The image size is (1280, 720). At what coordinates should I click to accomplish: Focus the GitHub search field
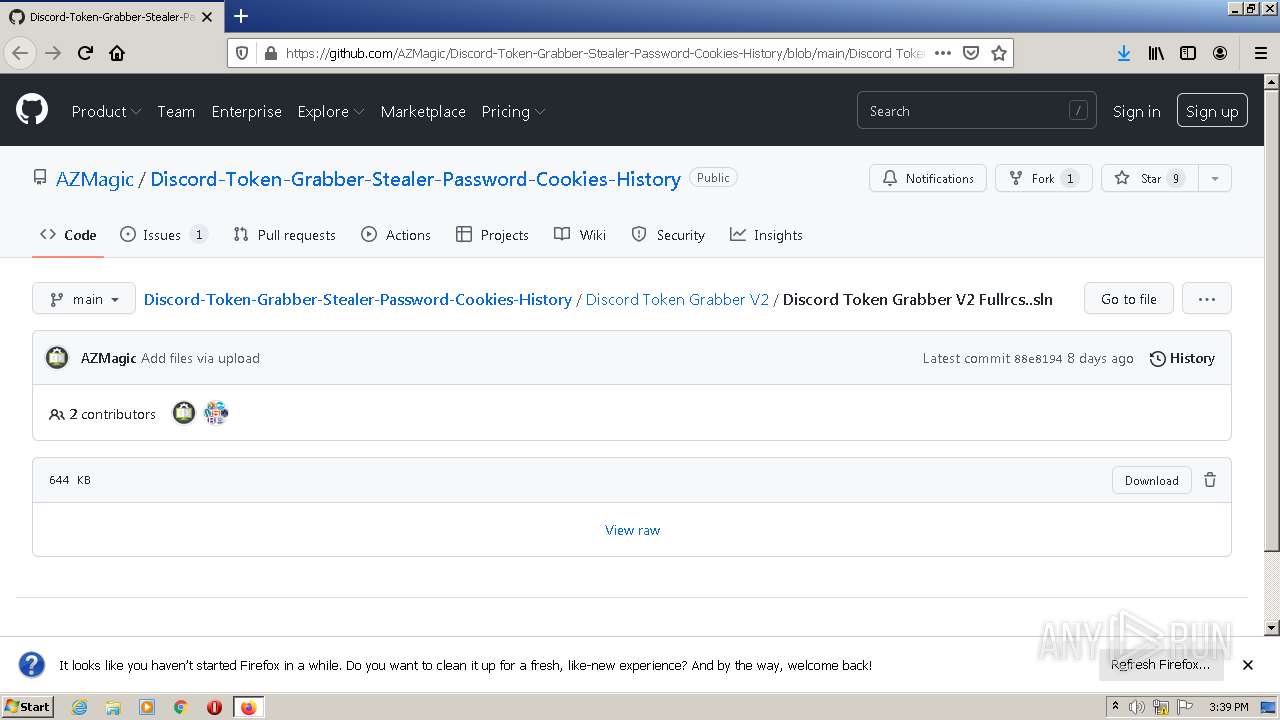pyautogui.click(x=976, y=111)
